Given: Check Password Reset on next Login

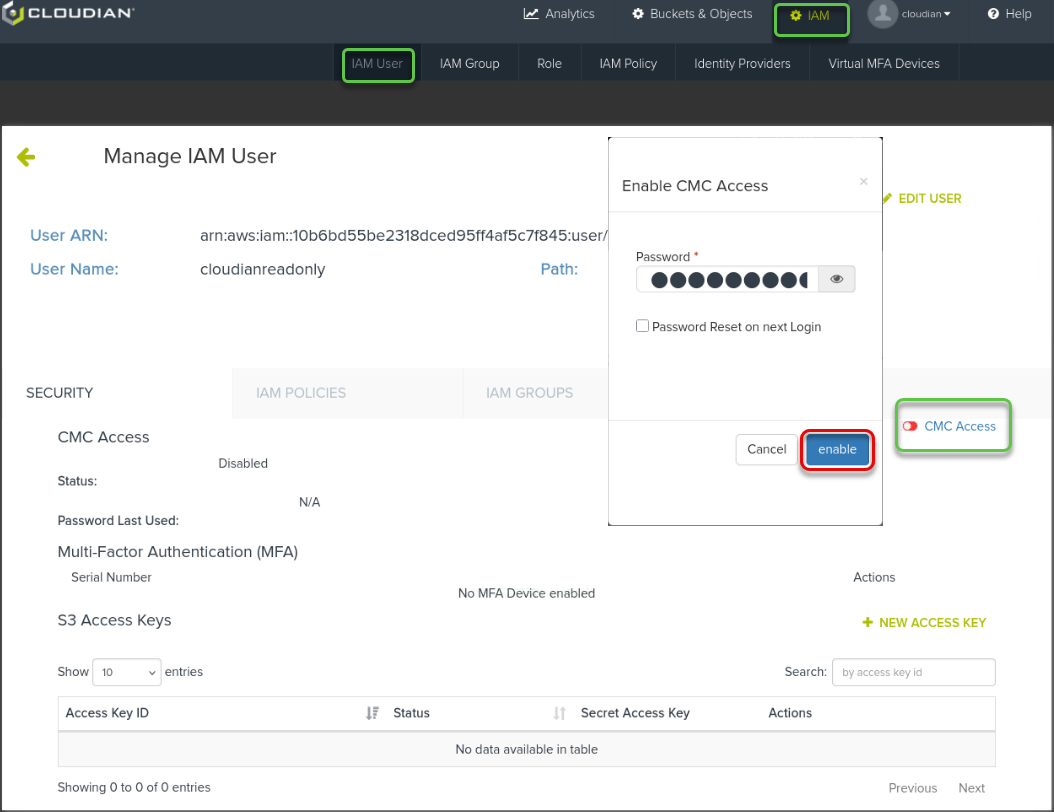Looking at the screenshot, I should tap(643, 327).
